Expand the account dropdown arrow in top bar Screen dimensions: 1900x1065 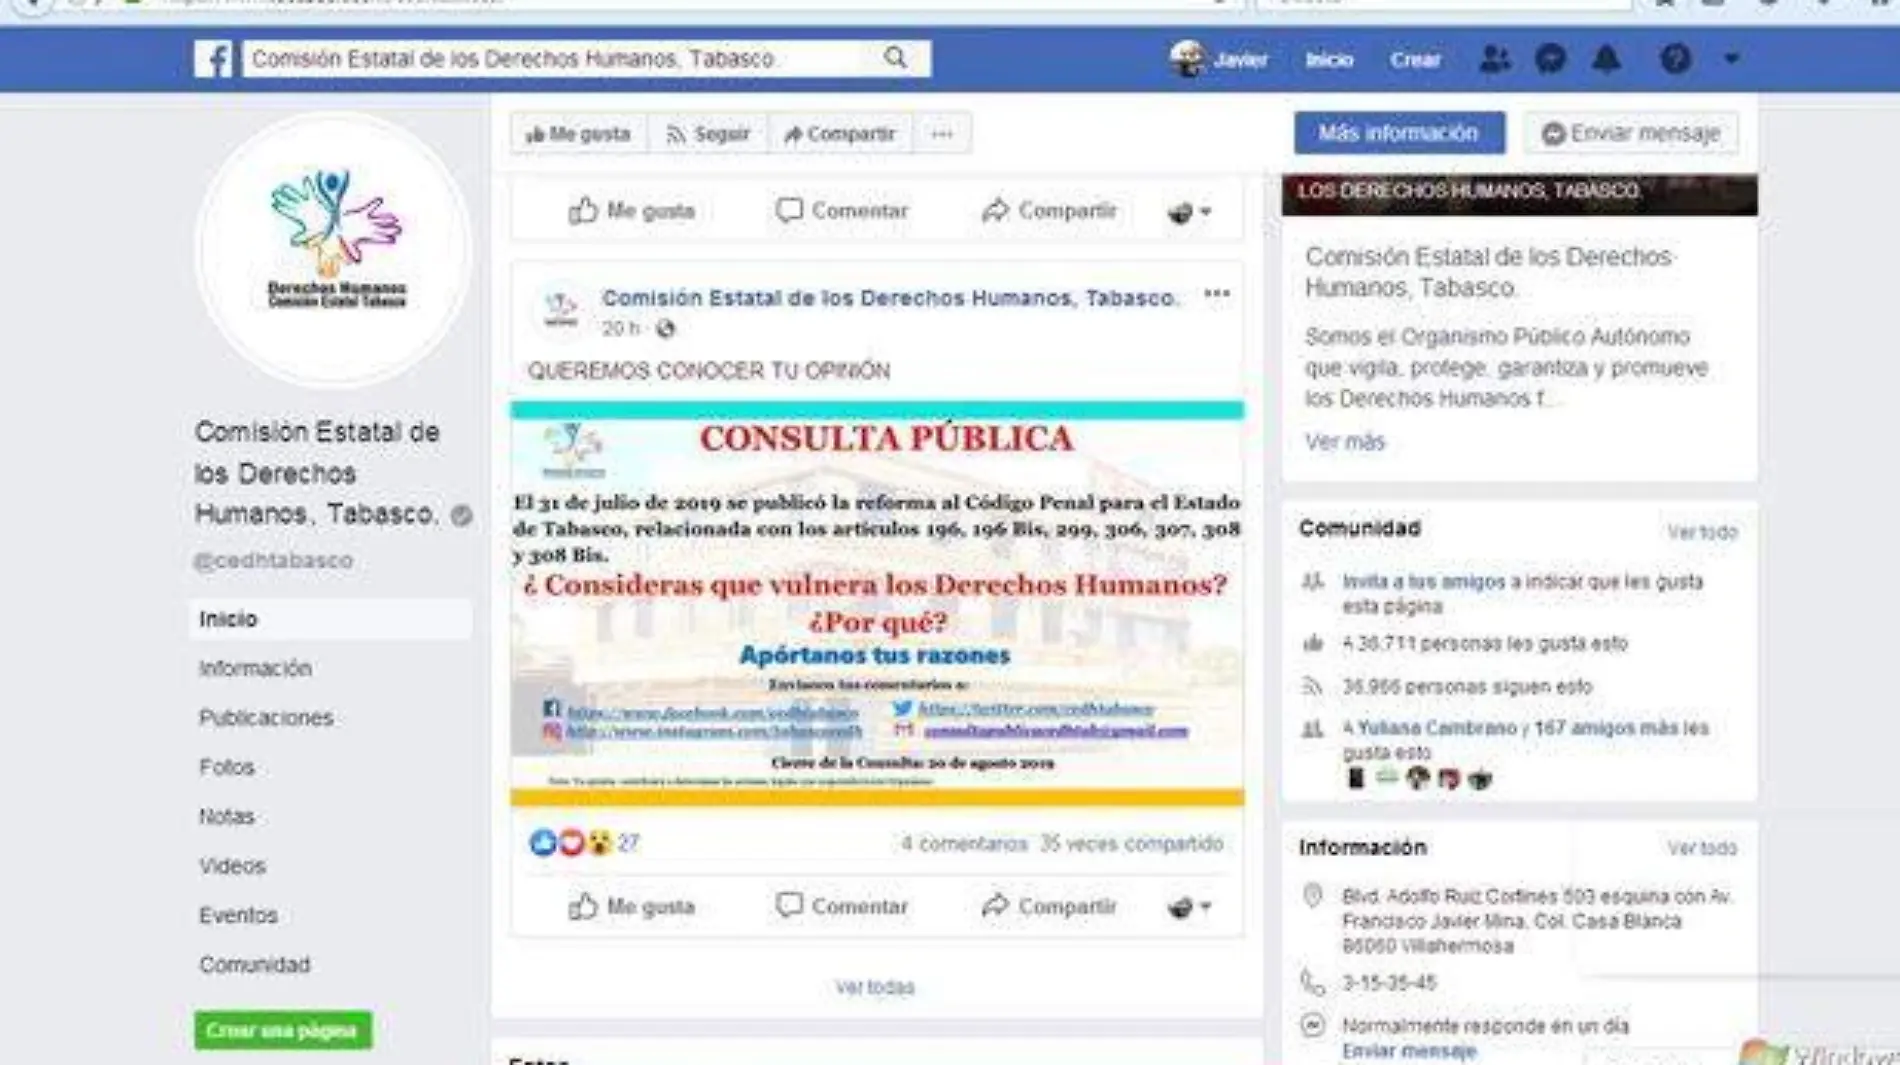tap(1731, 59)
